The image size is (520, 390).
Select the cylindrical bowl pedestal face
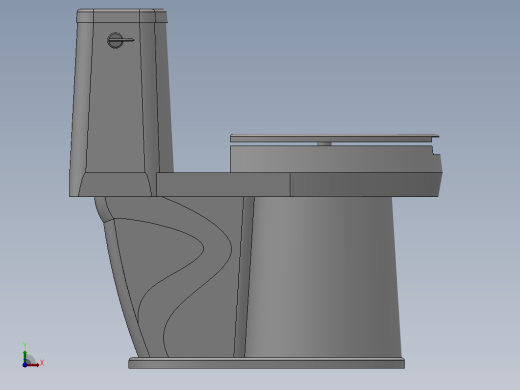pyautogui.click(x=323, y=277)
